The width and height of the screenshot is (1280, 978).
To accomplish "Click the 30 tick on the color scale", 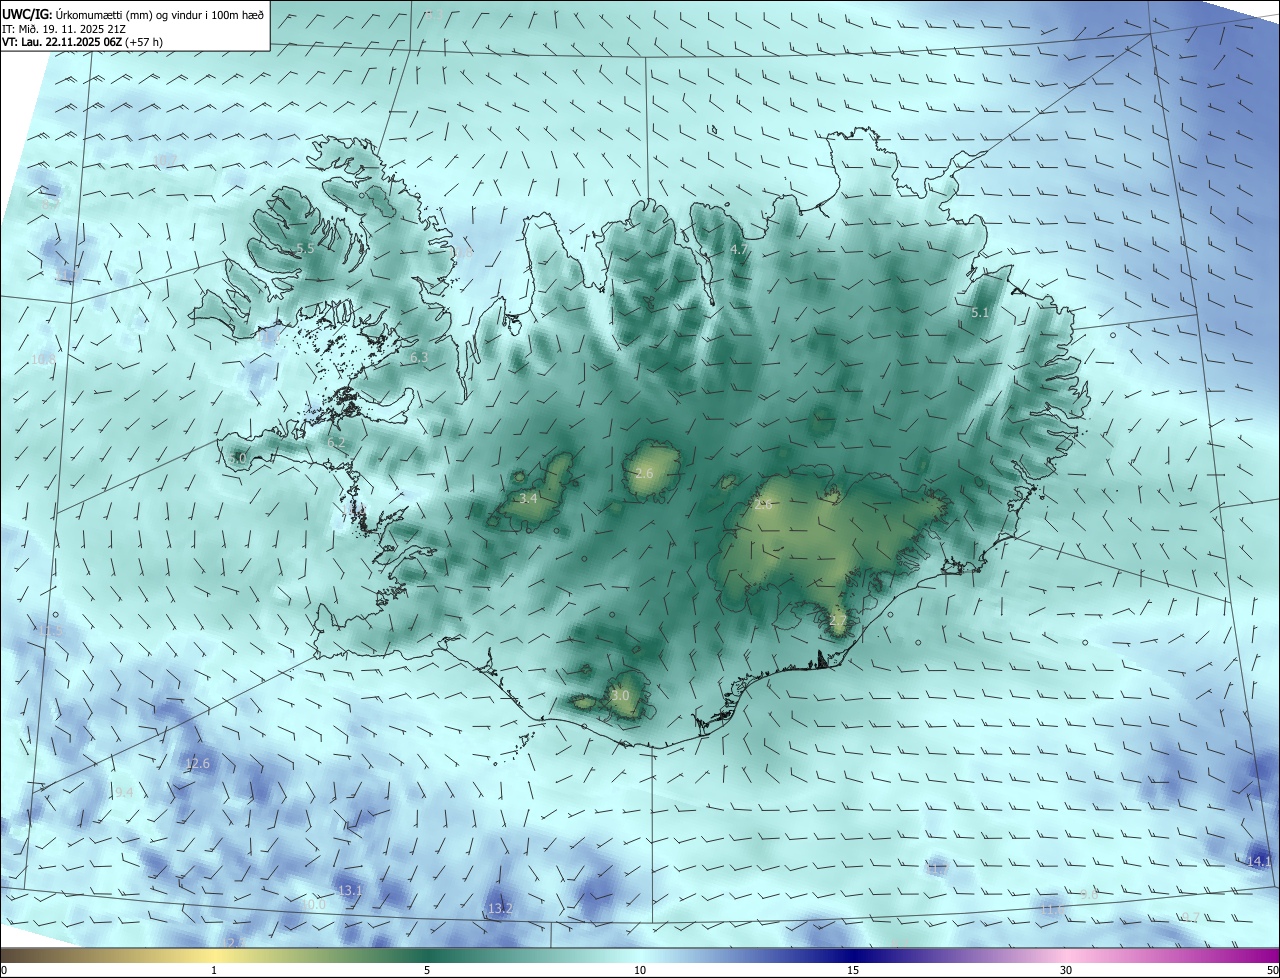I will pos(1066,970).
